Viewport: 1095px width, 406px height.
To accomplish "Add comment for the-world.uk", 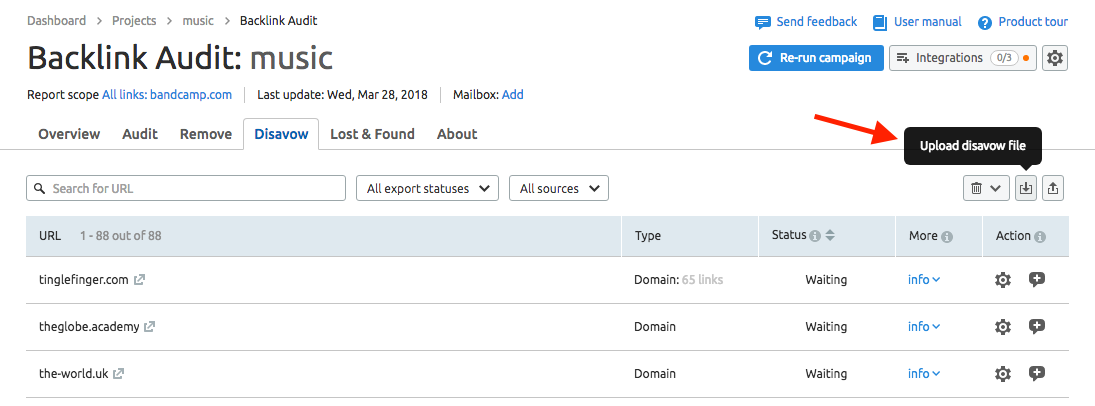I will click(1037, 373).
